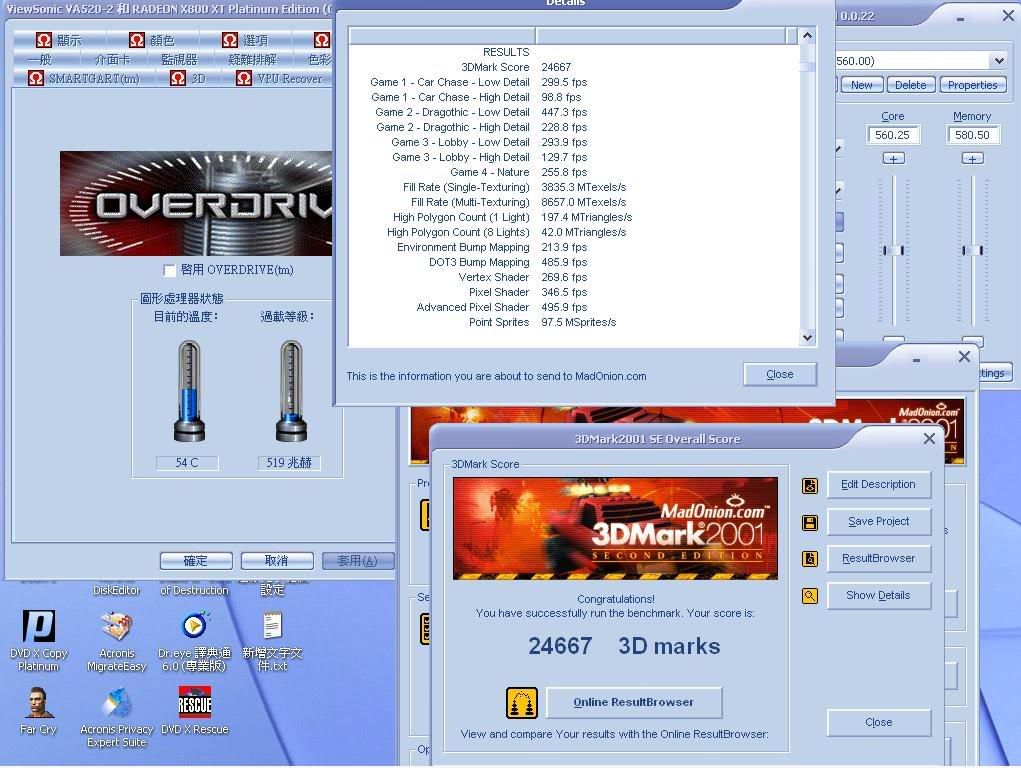Click the Memory frequency field showing 580.50

pyautogui.click(x=972, y=135)
